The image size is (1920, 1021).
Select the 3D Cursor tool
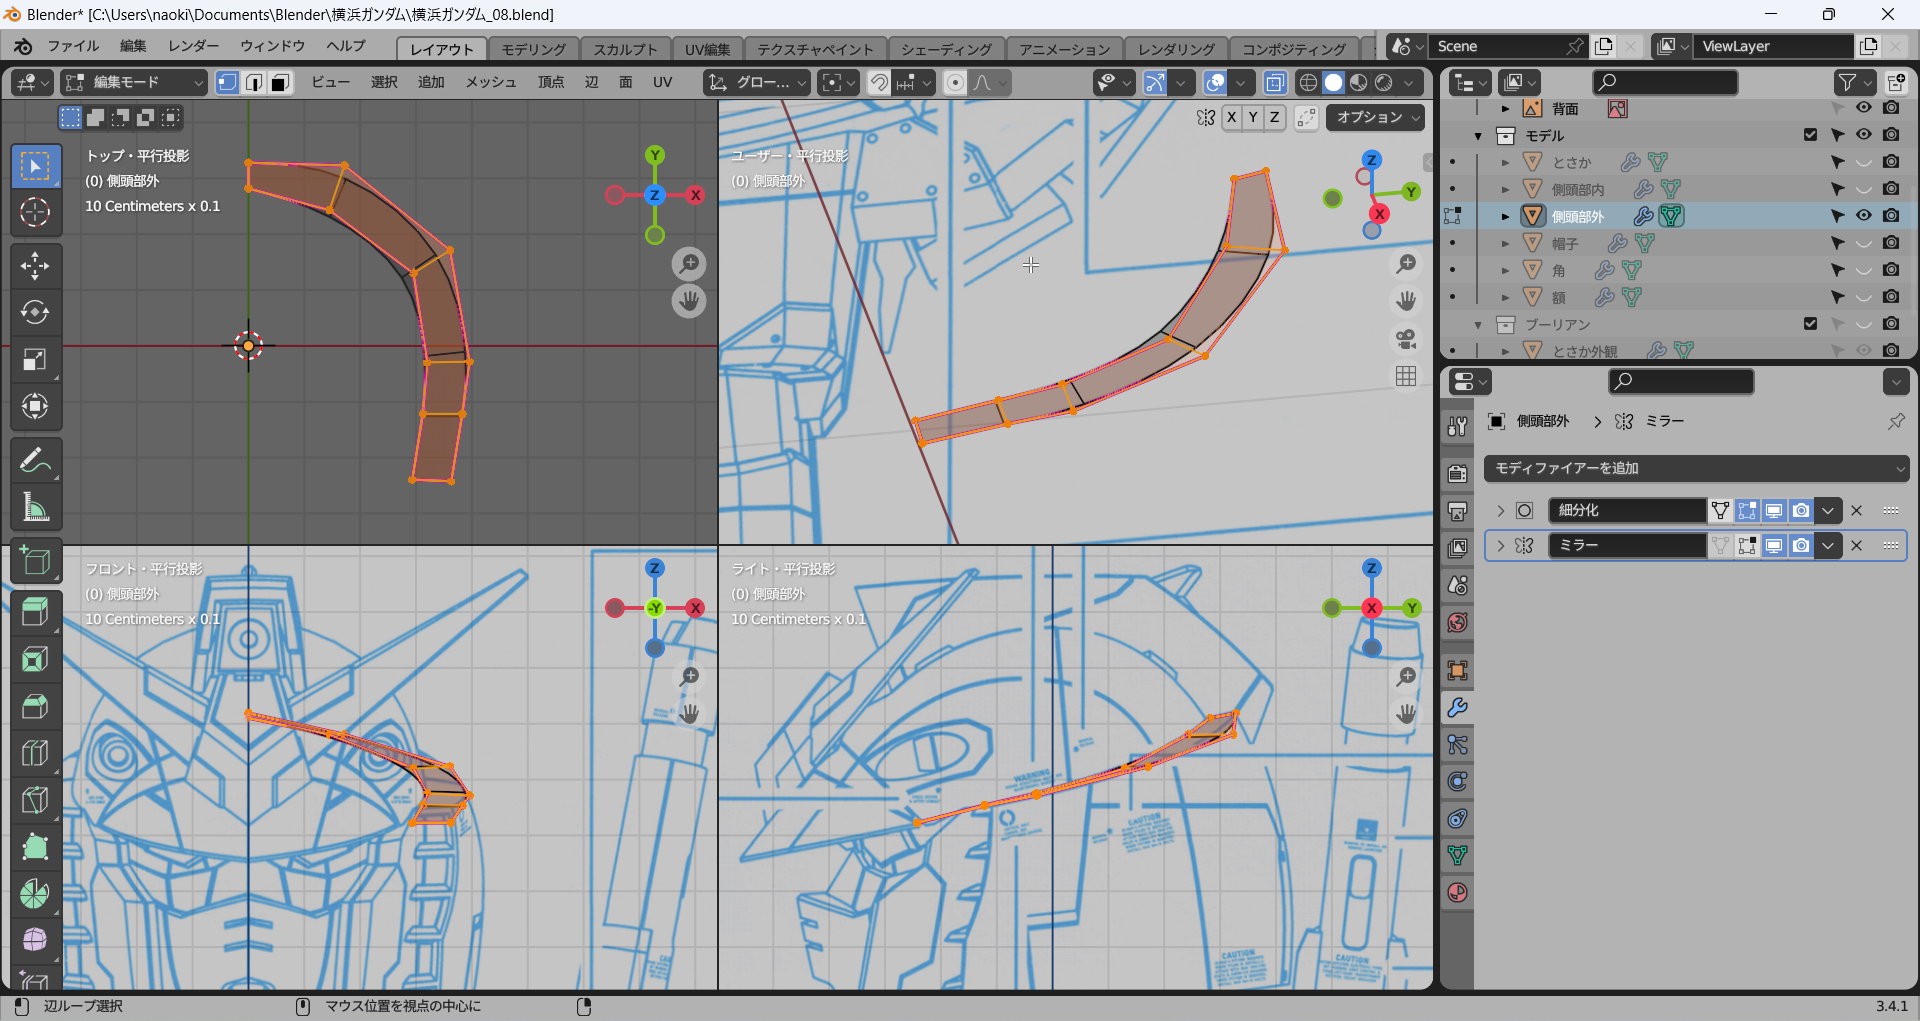pyautogui.click(x=35, y=212)
